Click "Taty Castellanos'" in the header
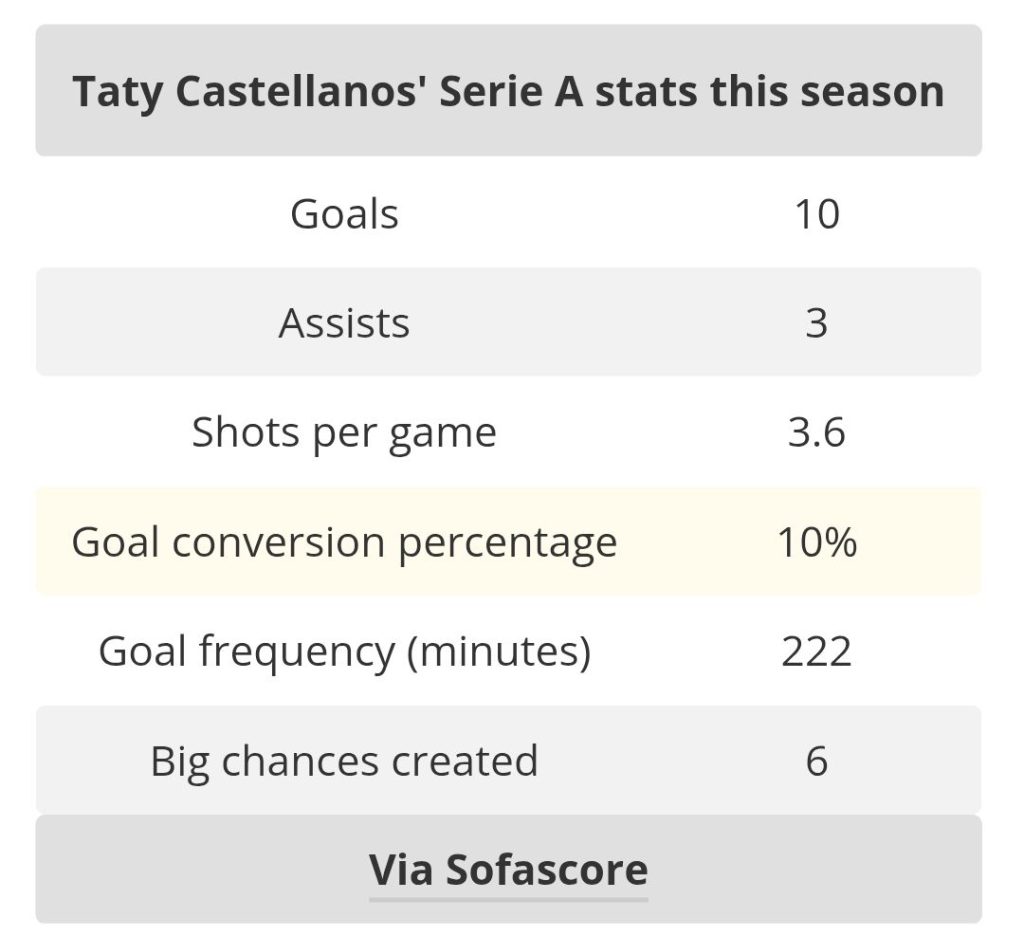Image resolution: width=1024 pixels, height=936 pixels. tap(249, 92)
